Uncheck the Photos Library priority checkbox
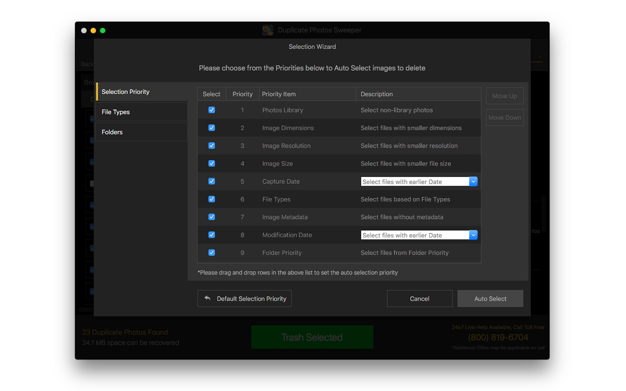The width and height of the screenshot is (626, 391). (212, 110)
